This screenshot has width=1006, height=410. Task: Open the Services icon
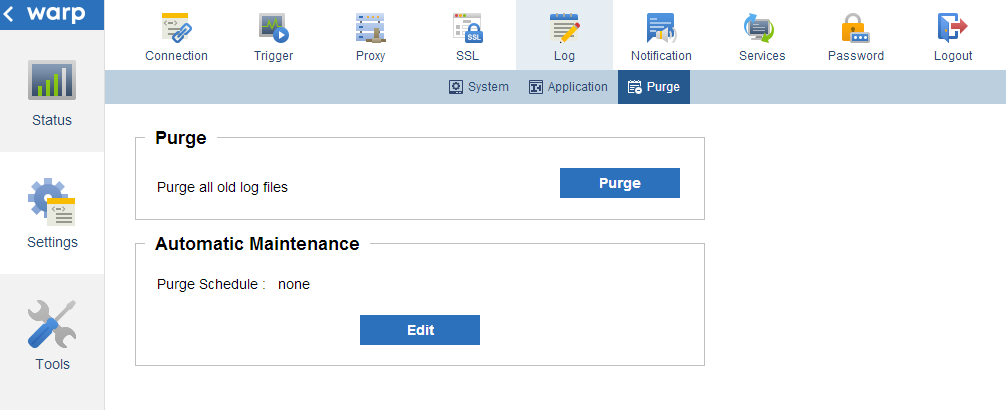tap(759, 28)
